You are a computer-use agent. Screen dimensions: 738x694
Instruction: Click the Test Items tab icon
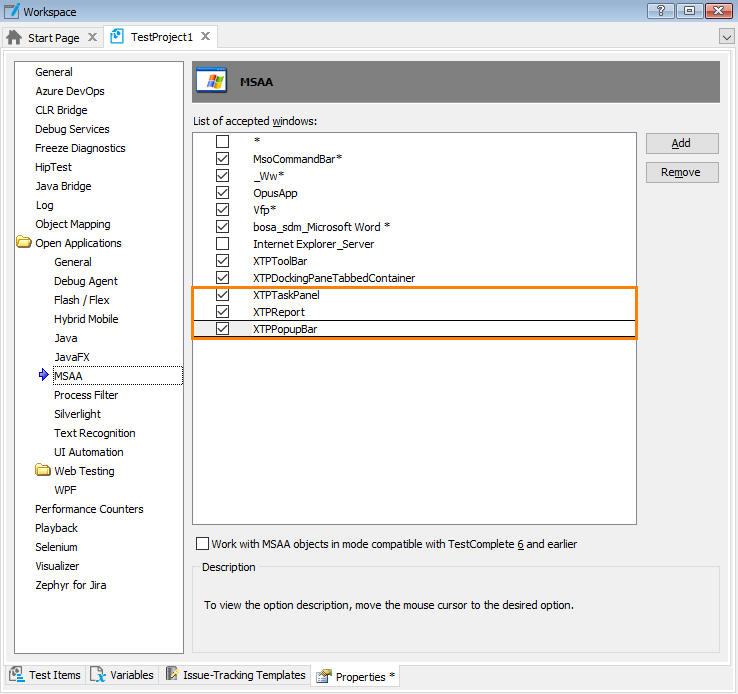(17, 675)
